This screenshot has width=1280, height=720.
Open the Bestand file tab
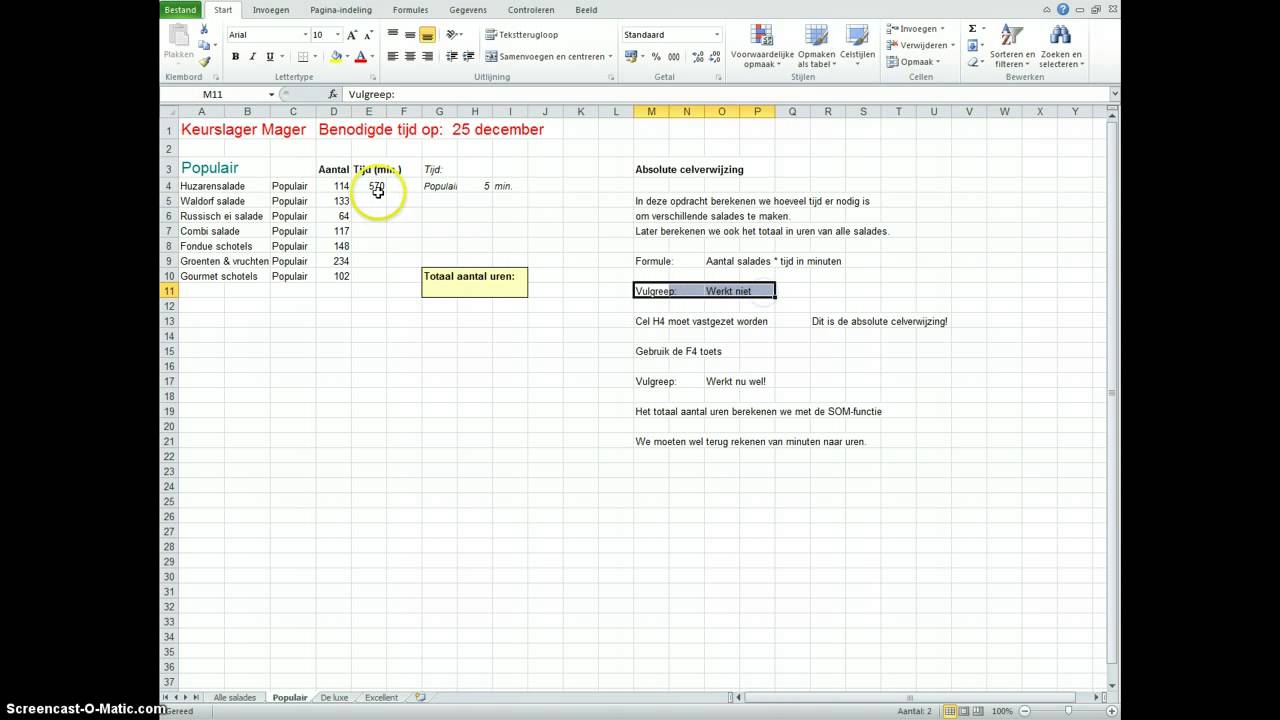(x=180, y=10)
